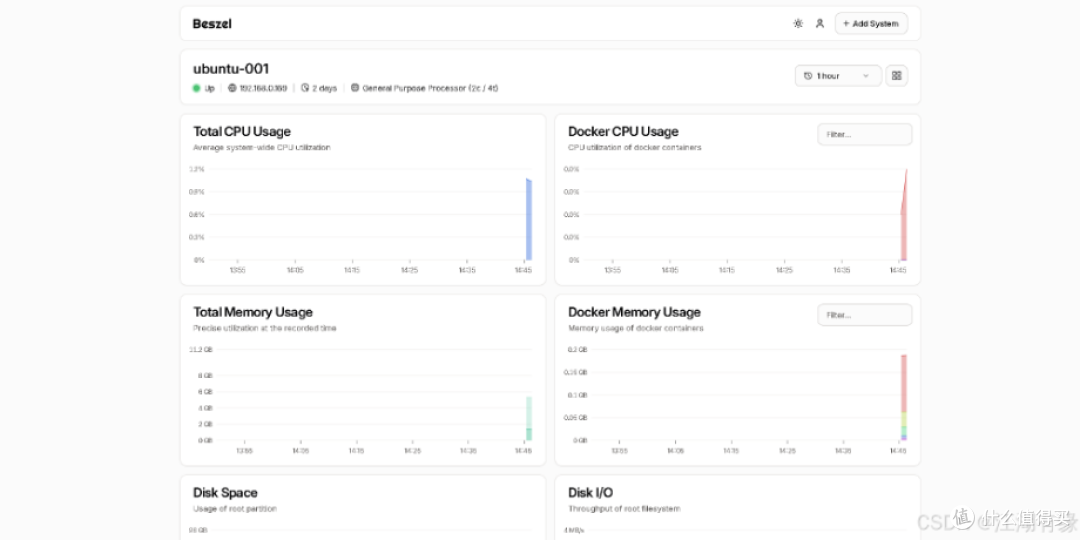
Task: Open the user account menu icon
Action: (820, 23)
